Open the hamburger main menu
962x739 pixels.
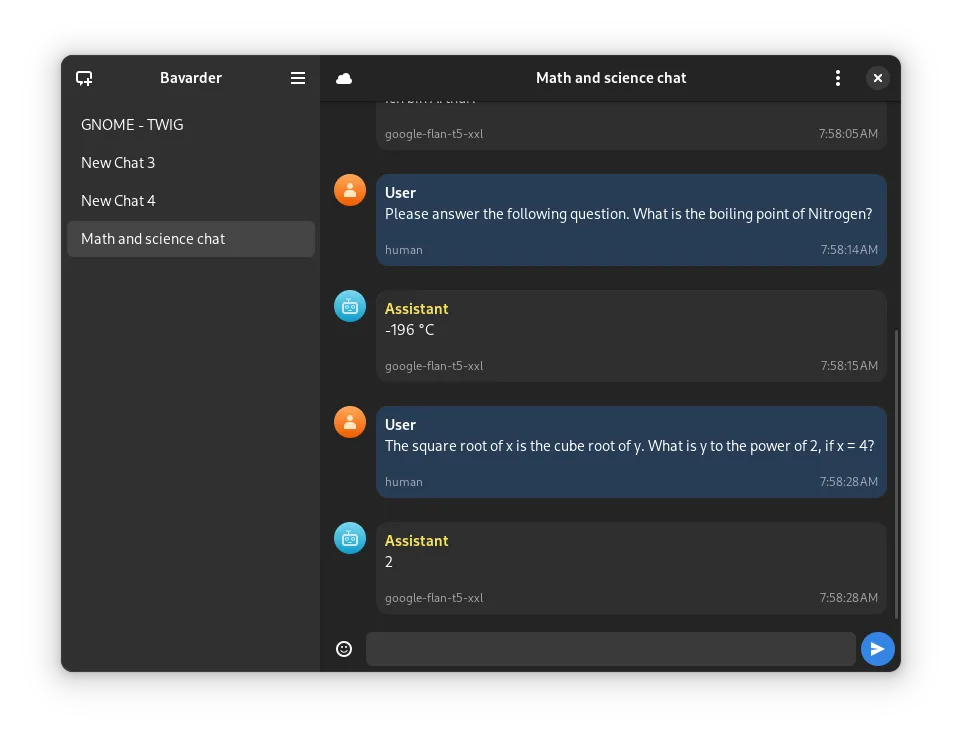tap(298, 78)
